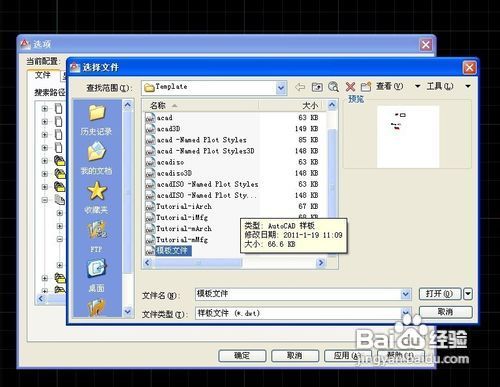Select the acadiso template file
Viewport: 500px width, 387px height.
point(170,162)
